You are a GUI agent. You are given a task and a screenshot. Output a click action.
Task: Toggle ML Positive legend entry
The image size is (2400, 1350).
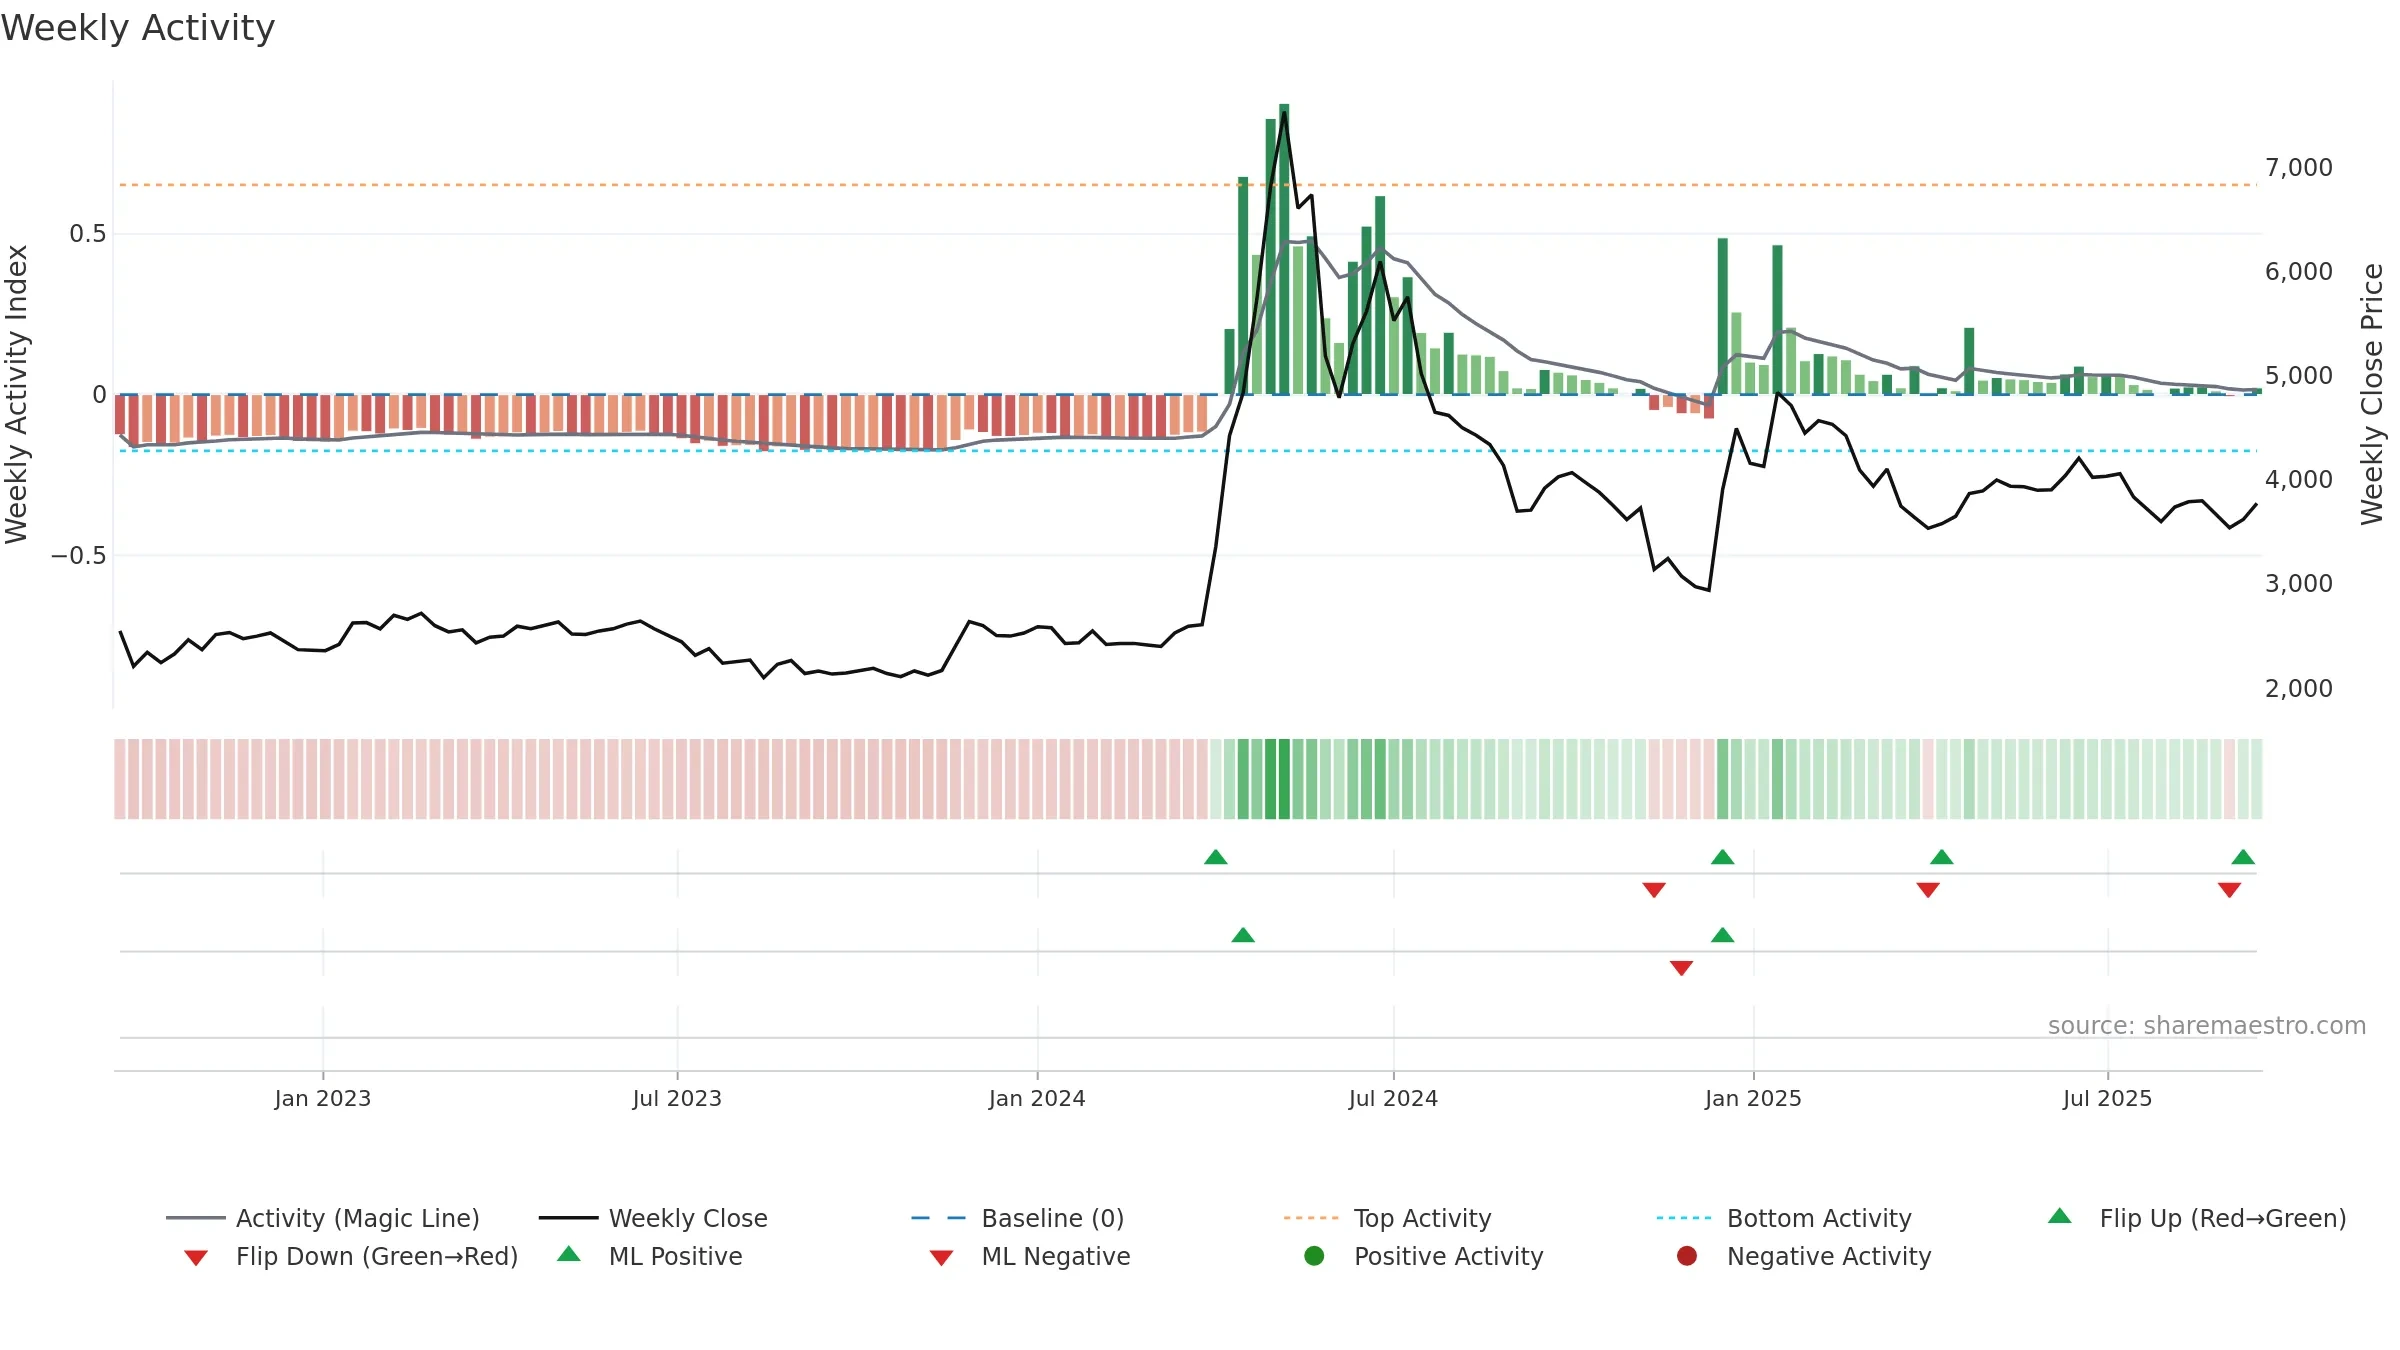click(650, 1256)
